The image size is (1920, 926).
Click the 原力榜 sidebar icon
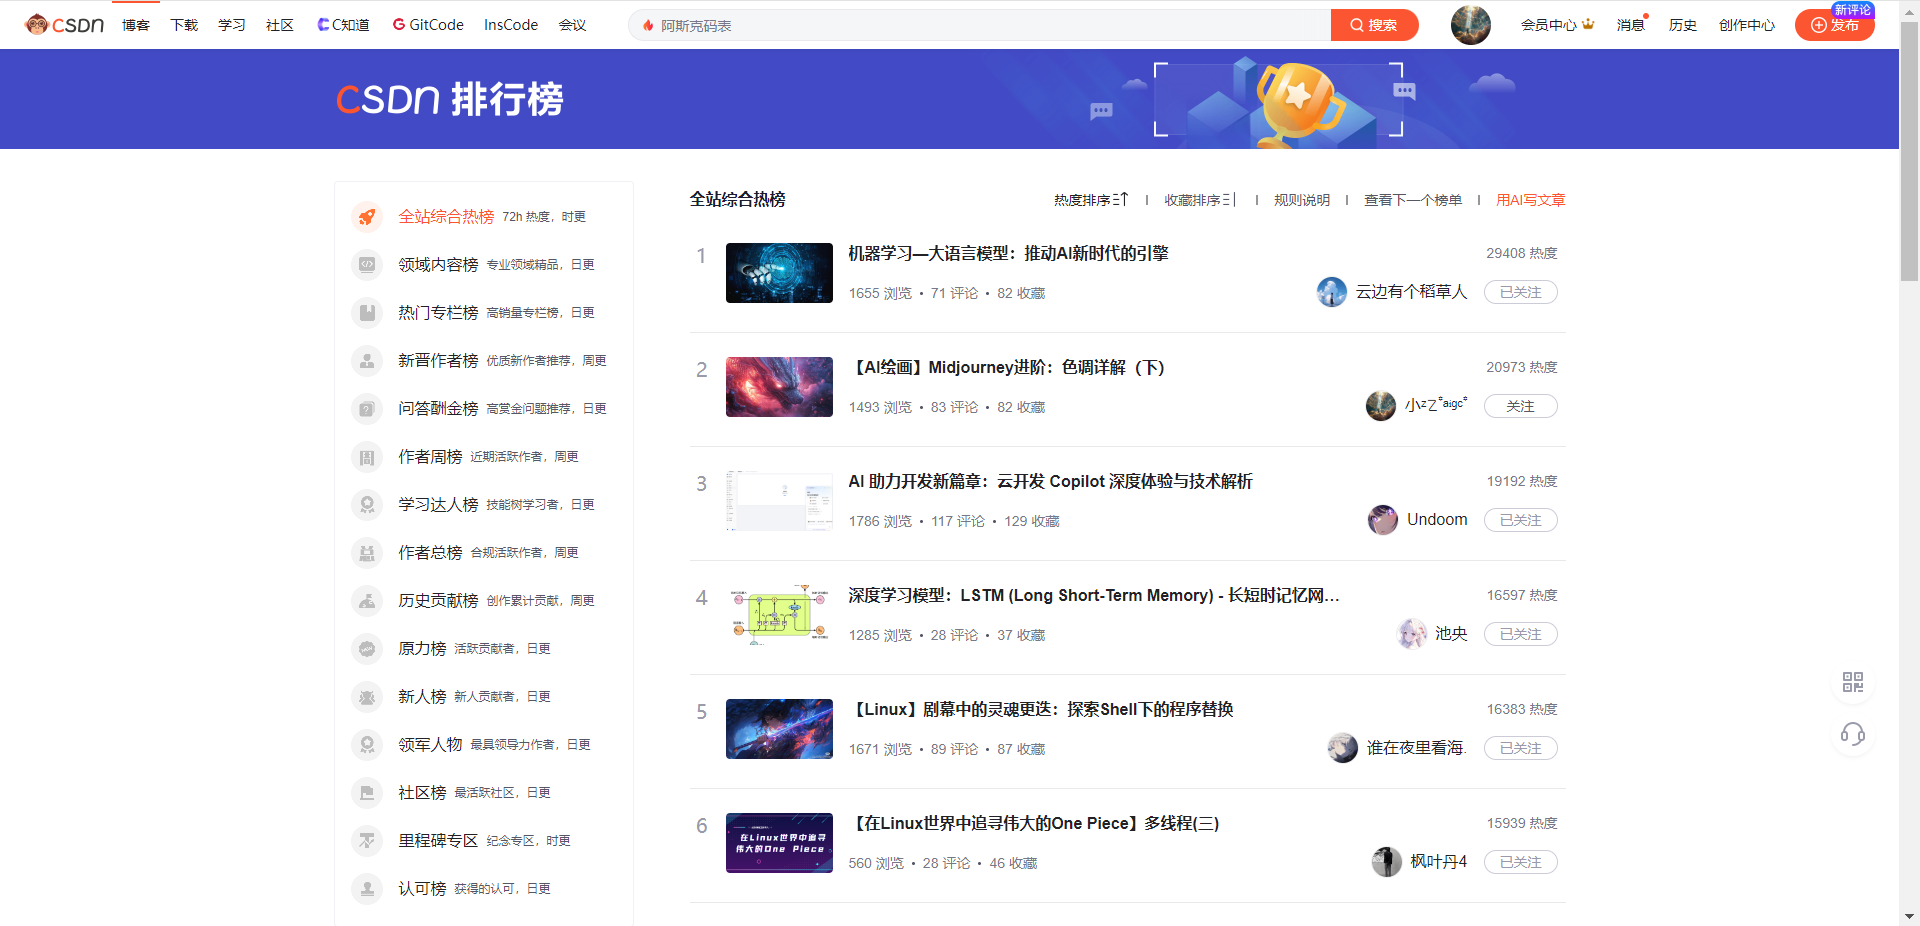click(367, 649)
